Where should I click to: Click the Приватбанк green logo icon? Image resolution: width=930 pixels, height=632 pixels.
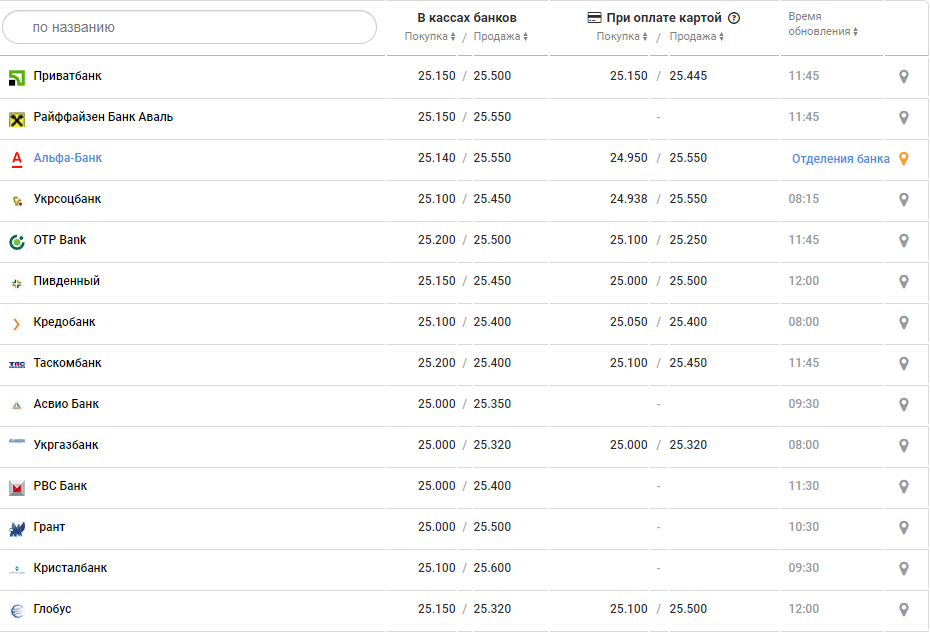tap(17, 77)
